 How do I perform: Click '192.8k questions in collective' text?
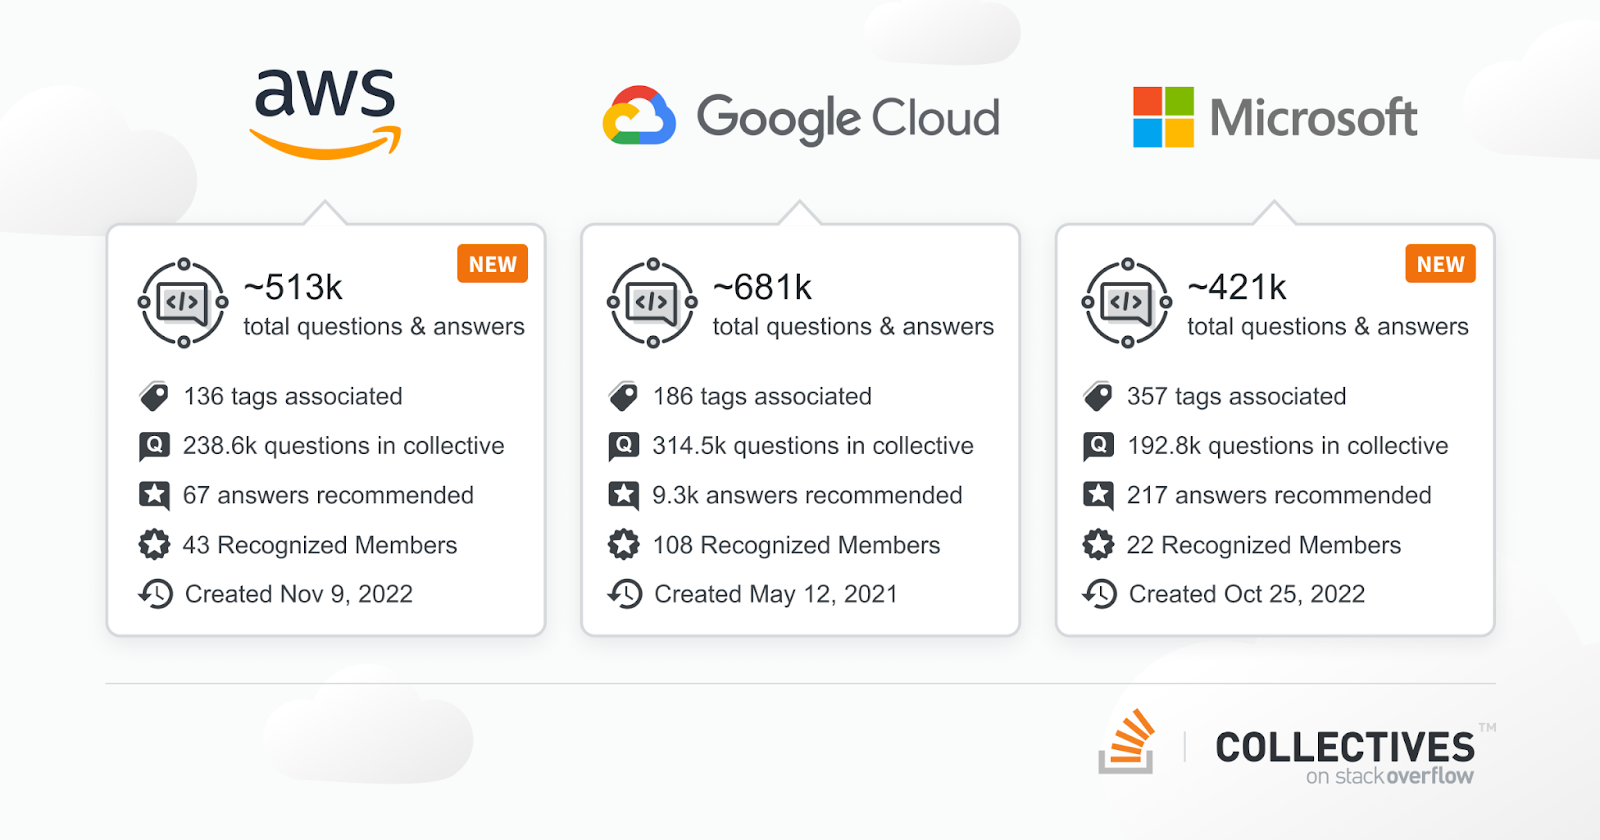[1288, 446]
